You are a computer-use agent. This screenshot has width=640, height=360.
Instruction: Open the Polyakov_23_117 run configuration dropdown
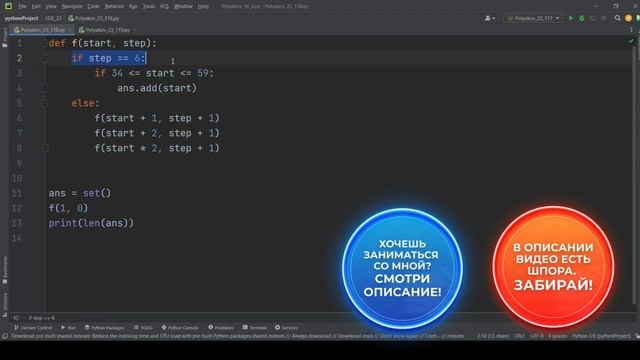tap(533, 18)
